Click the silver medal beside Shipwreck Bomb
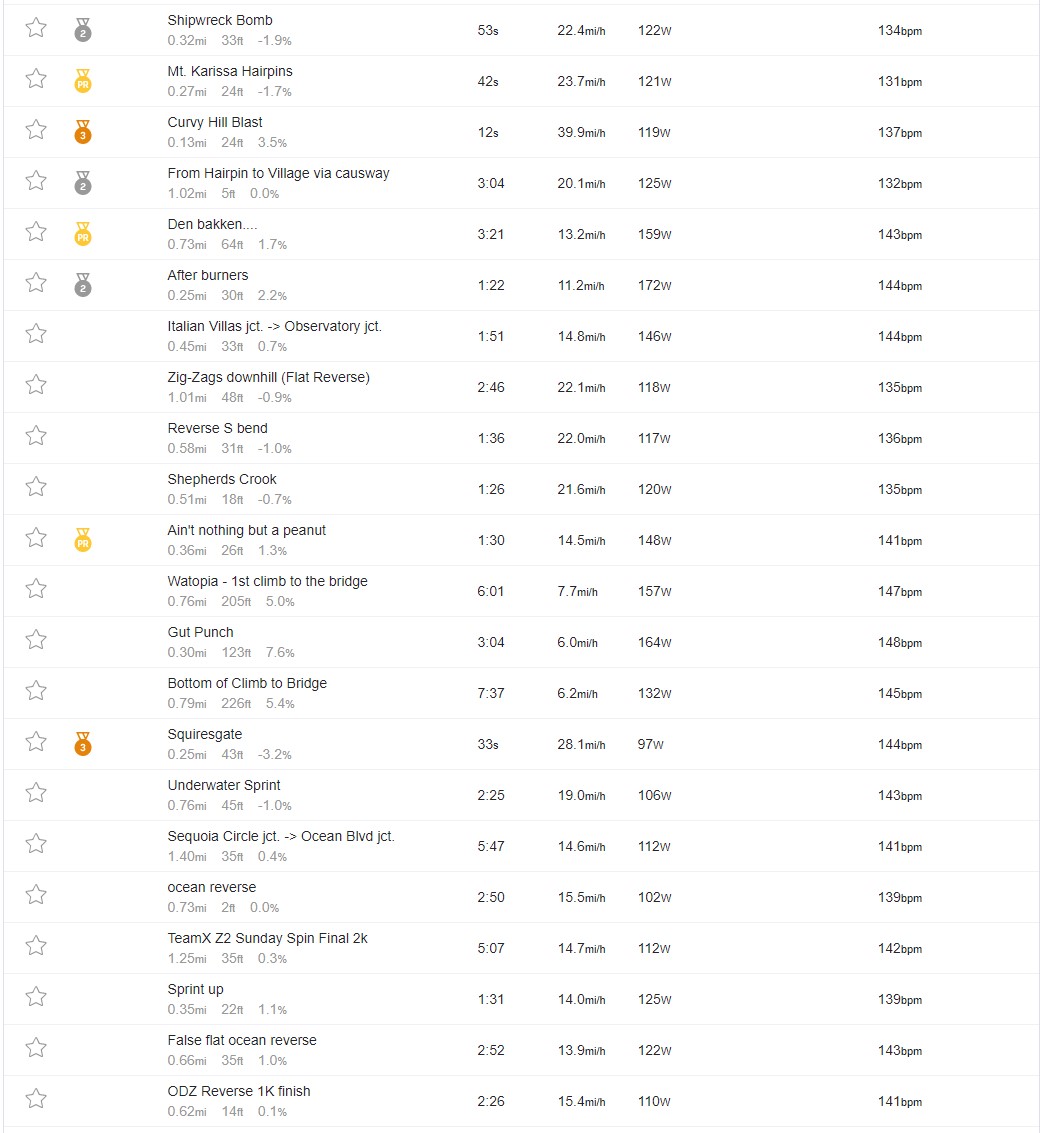This screenshot has width=1045, height=1133. click(83, 30)
